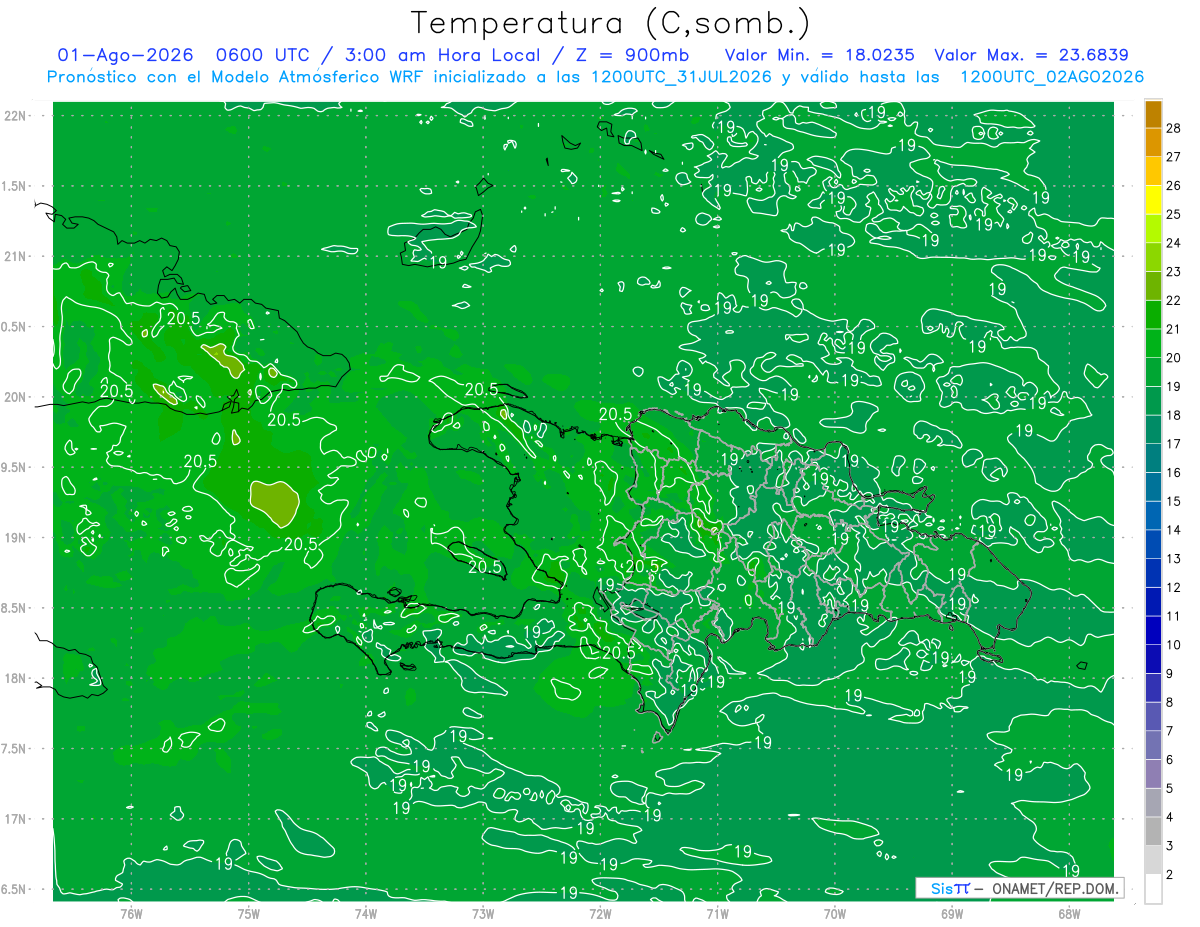
Task: Click the 76W longitude axis label
Action: point(131,913)
